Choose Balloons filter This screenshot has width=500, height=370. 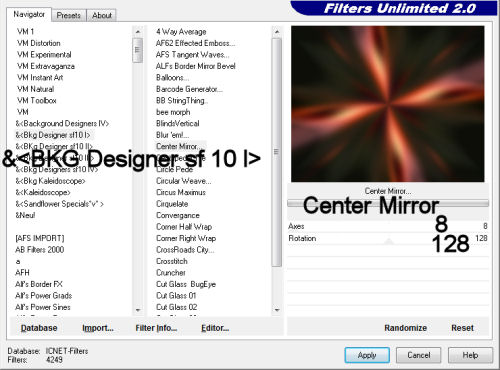tap(172, 78)
